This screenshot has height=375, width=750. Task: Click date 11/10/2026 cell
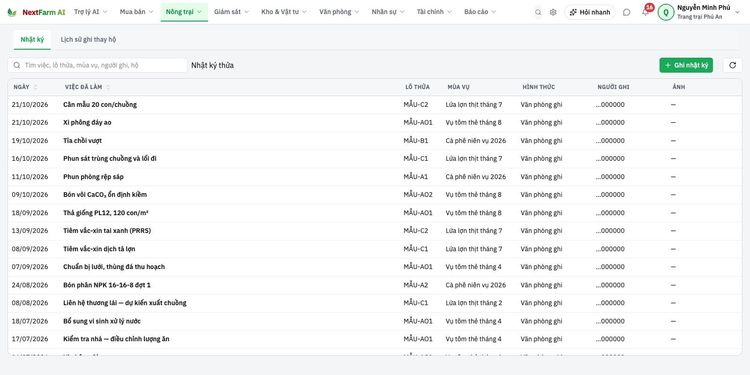30,176
